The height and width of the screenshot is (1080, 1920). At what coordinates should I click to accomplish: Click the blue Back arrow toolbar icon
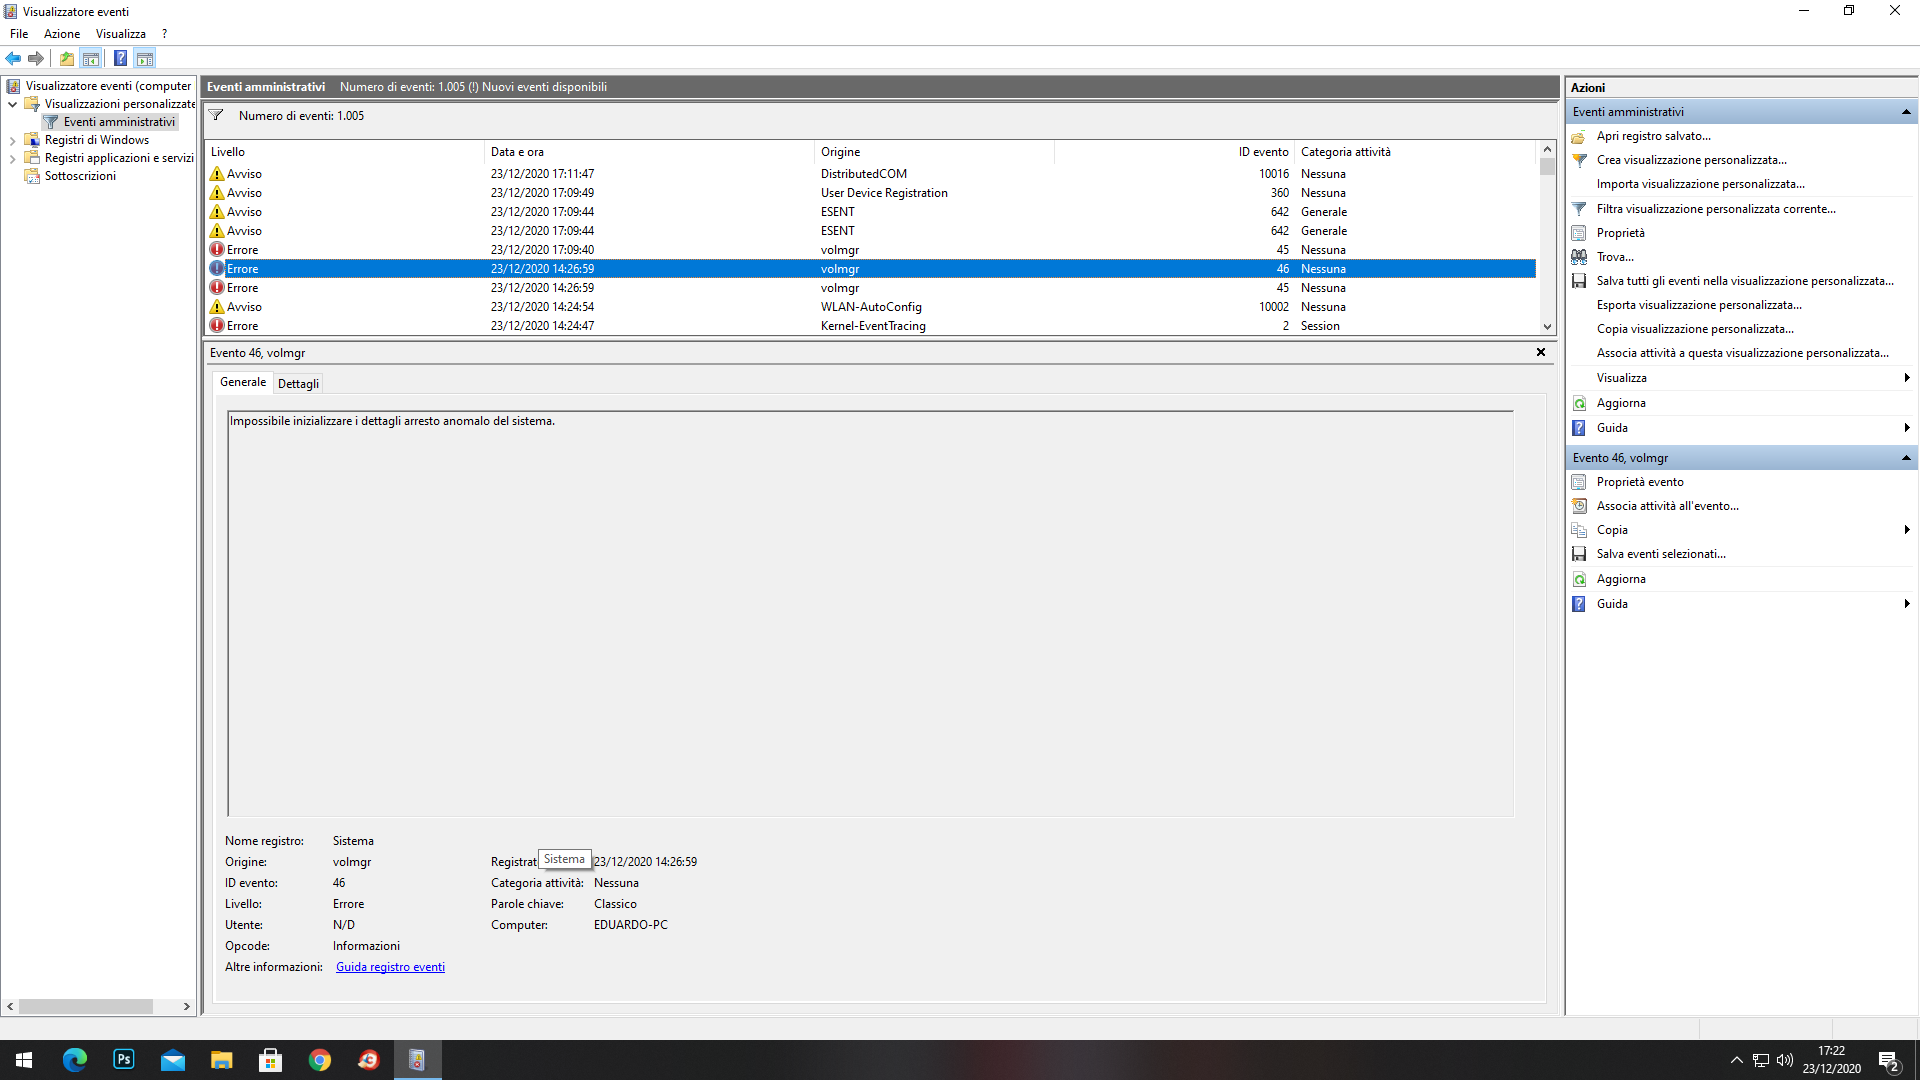click(x=13, y=58)
